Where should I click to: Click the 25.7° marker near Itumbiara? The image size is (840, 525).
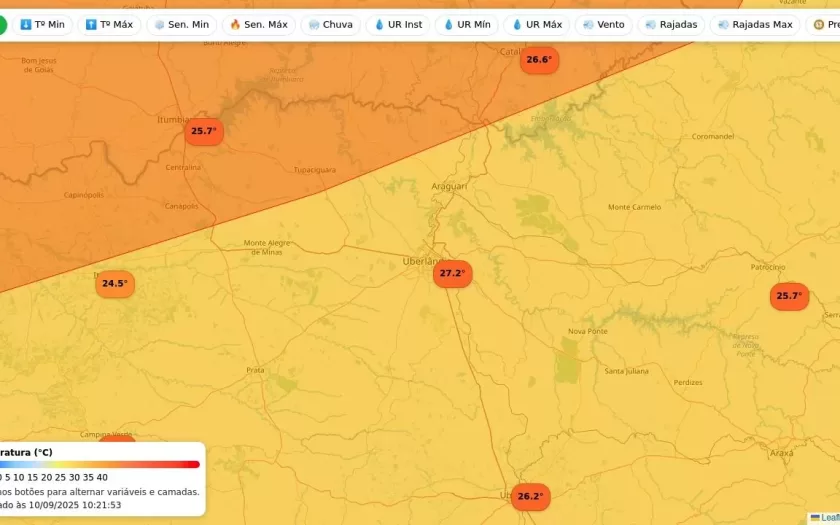click(203, 131)
